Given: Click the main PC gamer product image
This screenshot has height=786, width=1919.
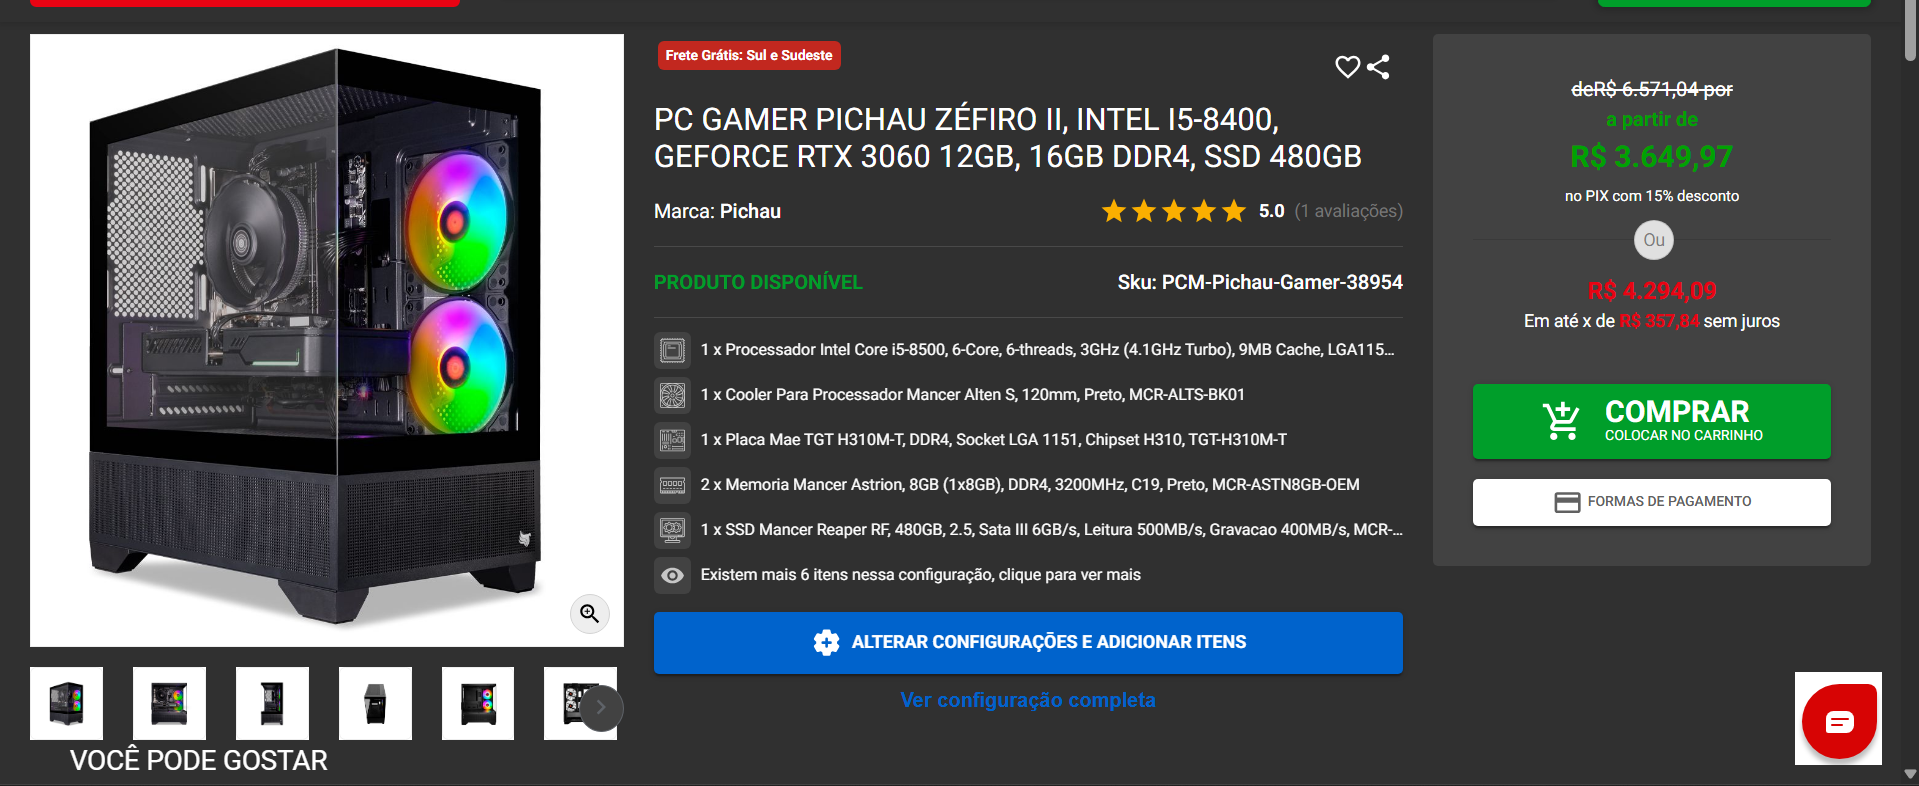Looking at the screenshot, I should (x=327, y=340).
